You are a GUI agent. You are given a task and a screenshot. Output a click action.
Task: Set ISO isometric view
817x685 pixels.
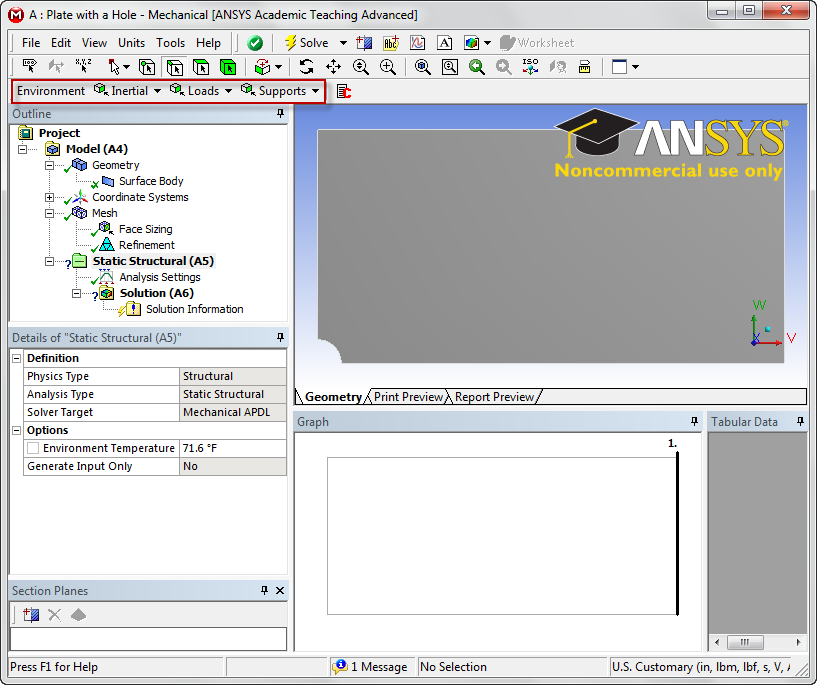click(530, 67)
